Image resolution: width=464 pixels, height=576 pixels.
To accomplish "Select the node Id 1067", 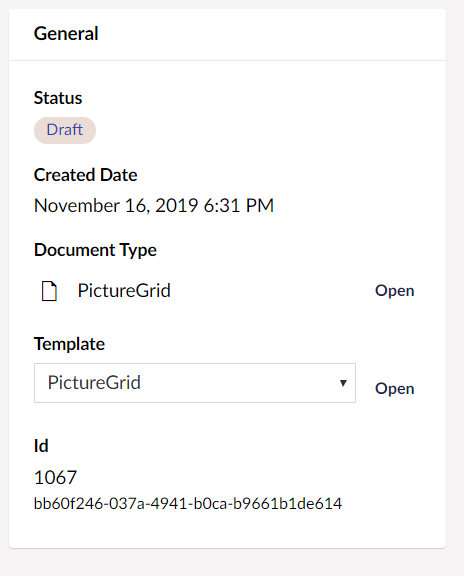I will click(55, 478).
